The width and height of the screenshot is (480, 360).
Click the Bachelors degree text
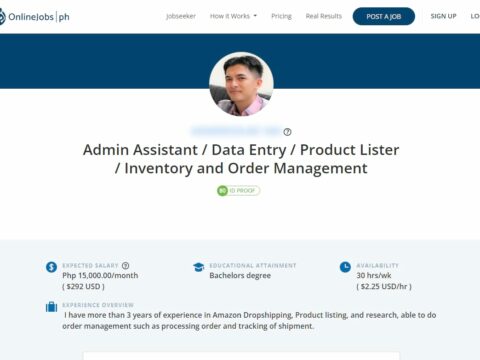[x=240, y=276]
